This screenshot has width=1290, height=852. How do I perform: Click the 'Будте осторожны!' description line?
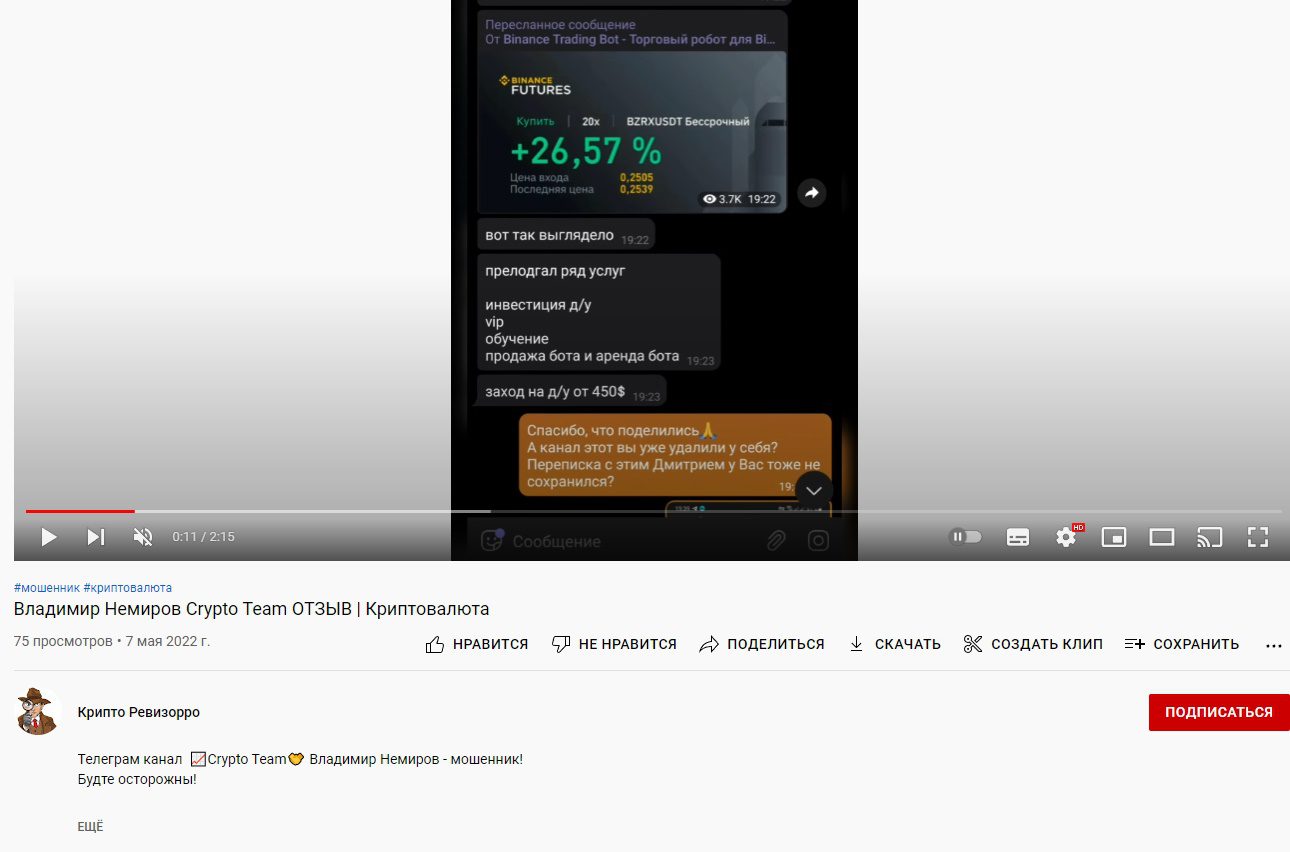tap(137, 779)
